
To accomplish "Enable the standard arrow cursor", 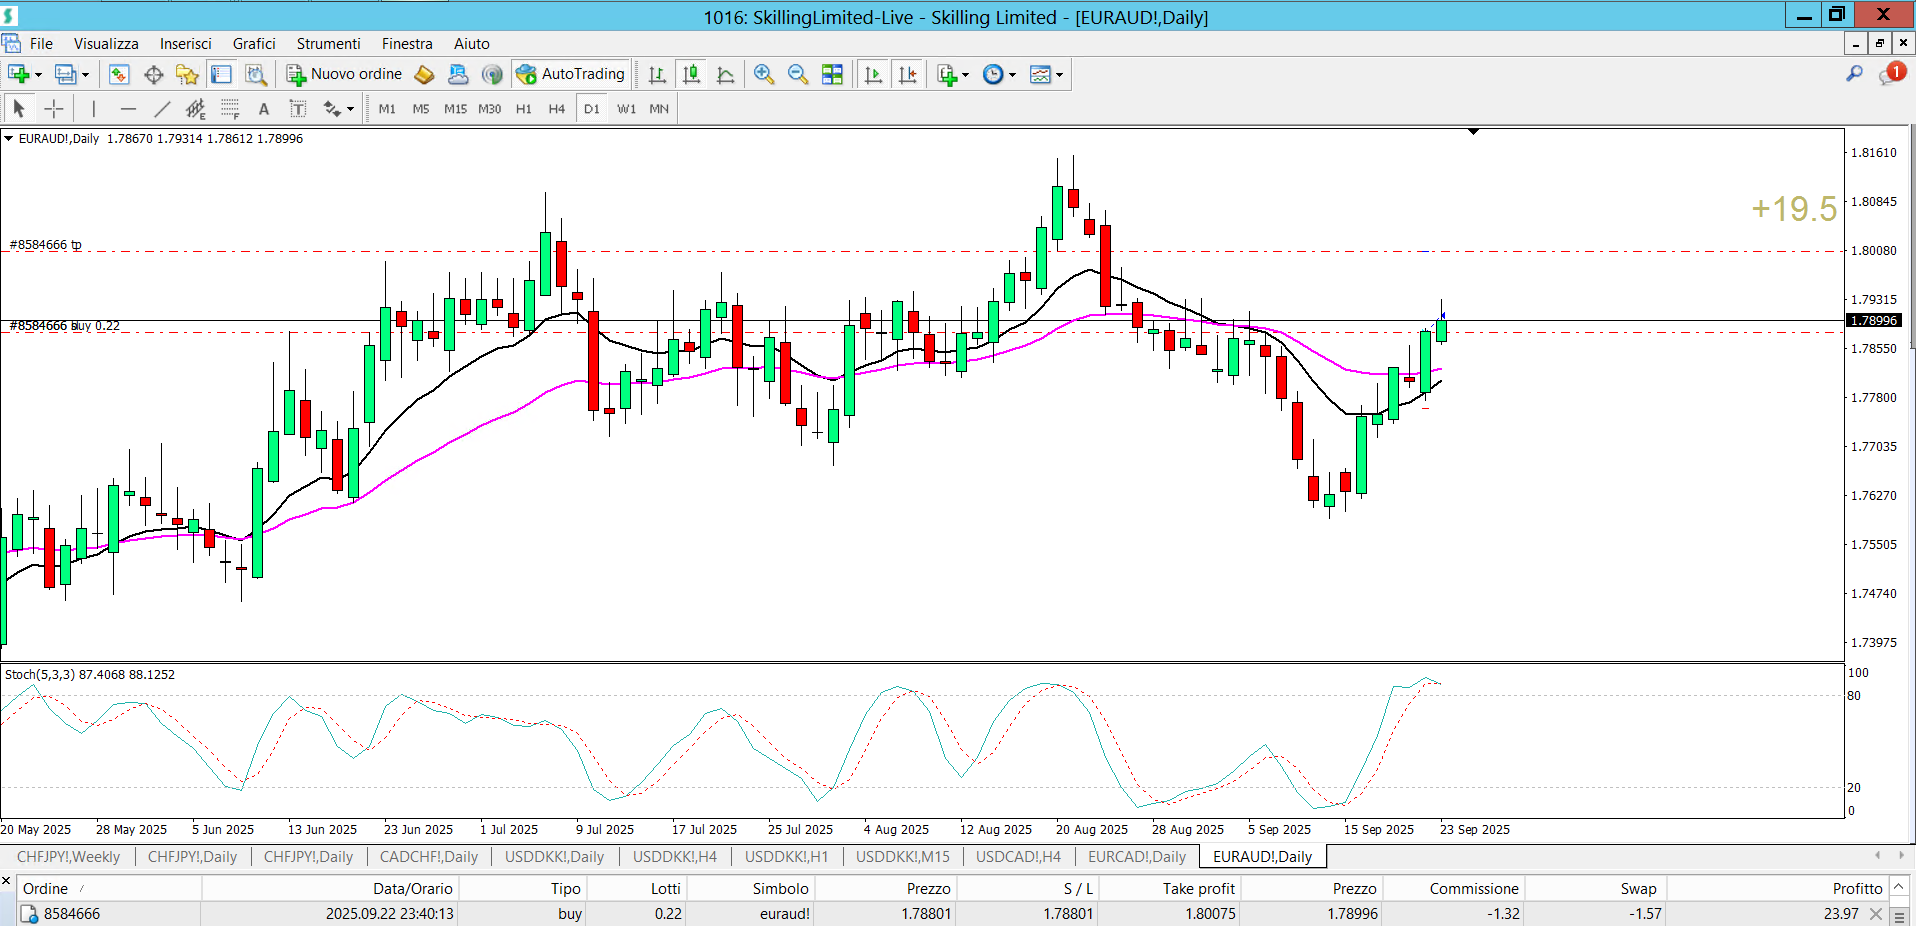I will pyautogui.click(x=19, y=109).
